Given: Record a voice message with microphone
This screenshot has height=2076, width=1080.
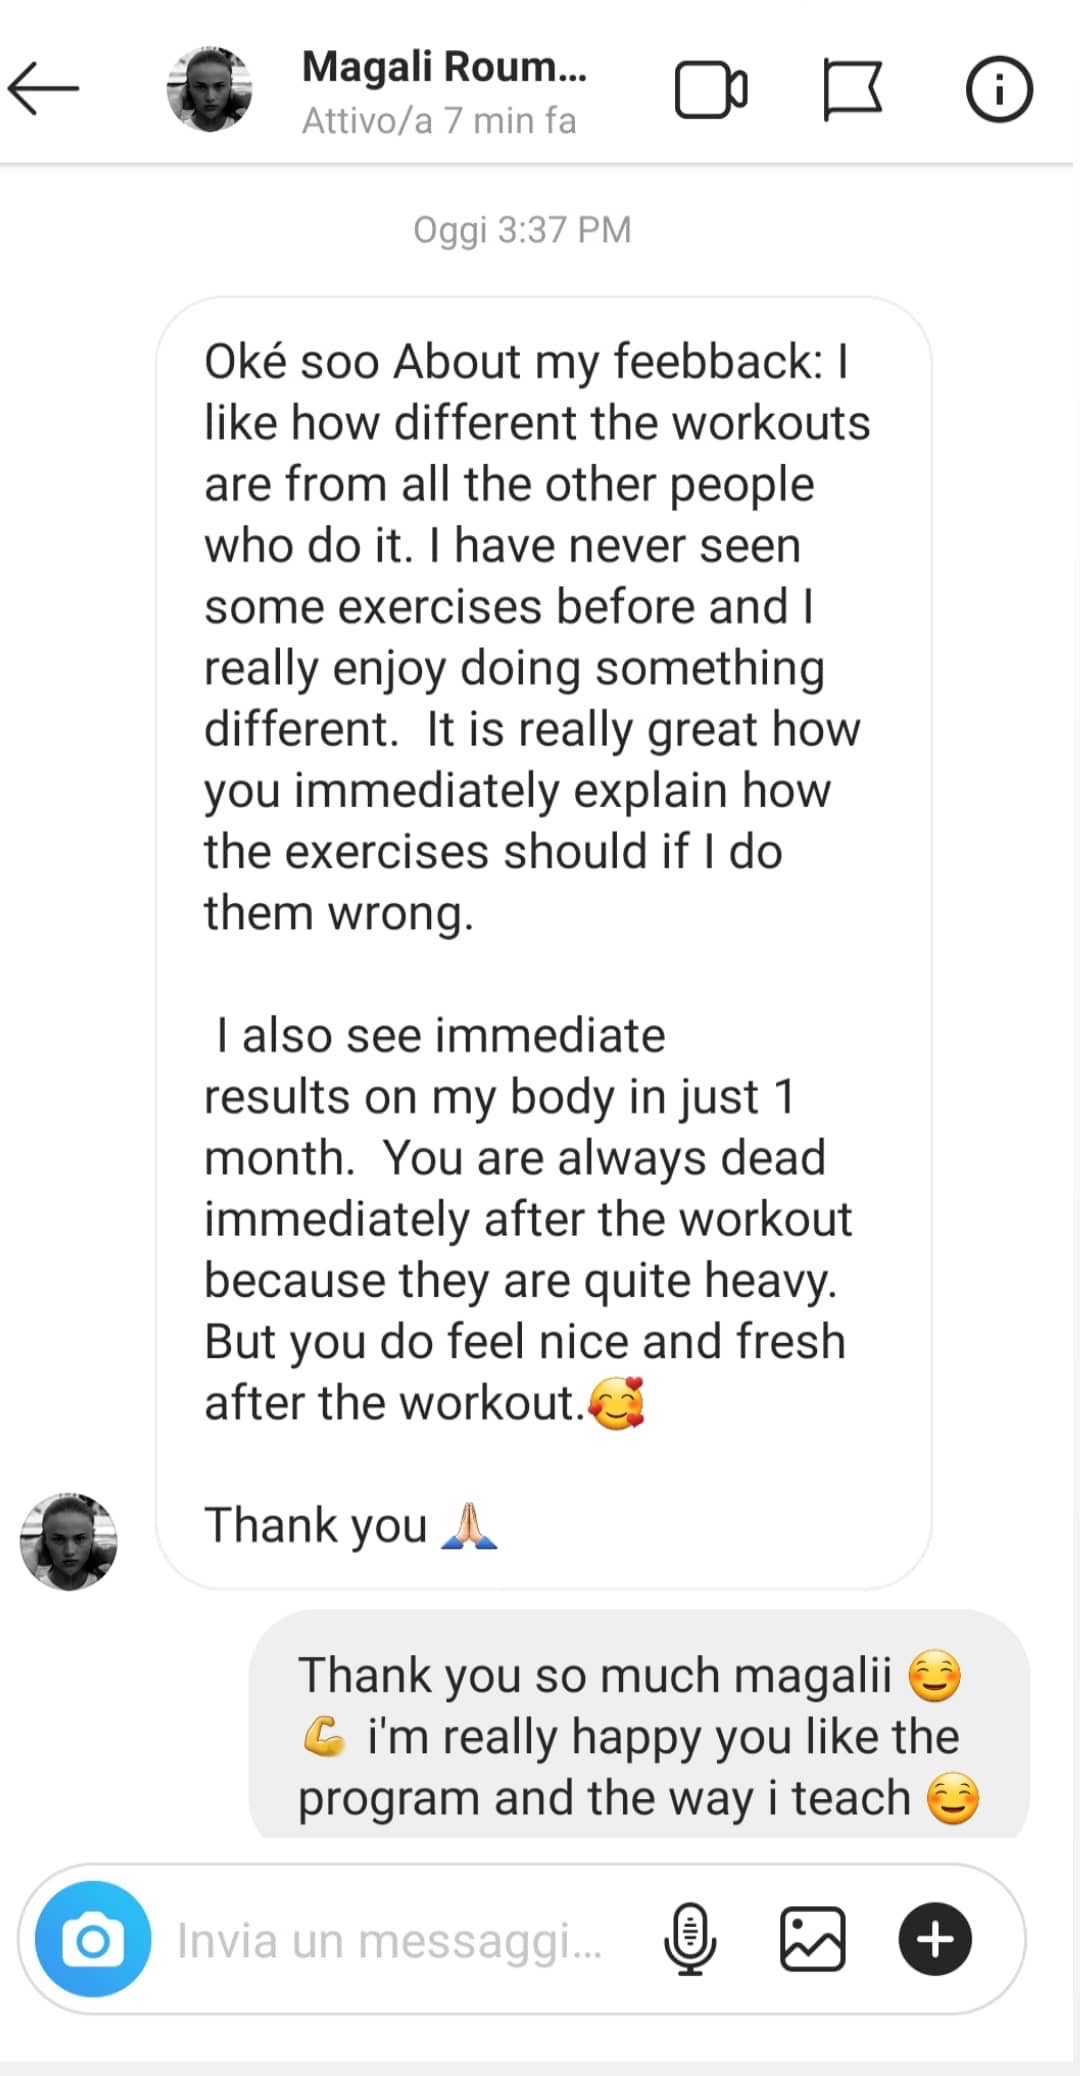Looking at the screenshot, I should click(x=690, y=1939).
